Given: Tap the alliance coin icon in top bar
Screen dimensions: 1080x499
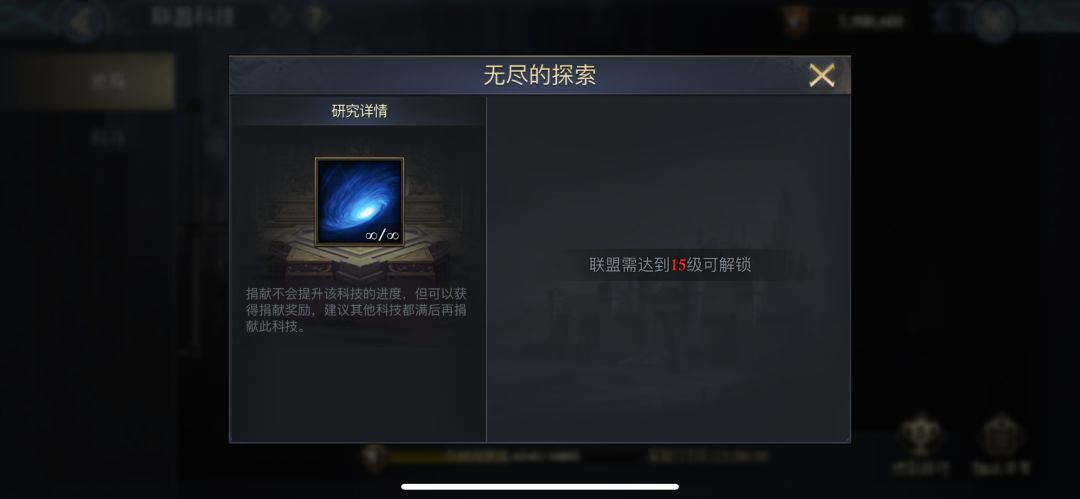Looking at the screenshot, I should point(796,20).
